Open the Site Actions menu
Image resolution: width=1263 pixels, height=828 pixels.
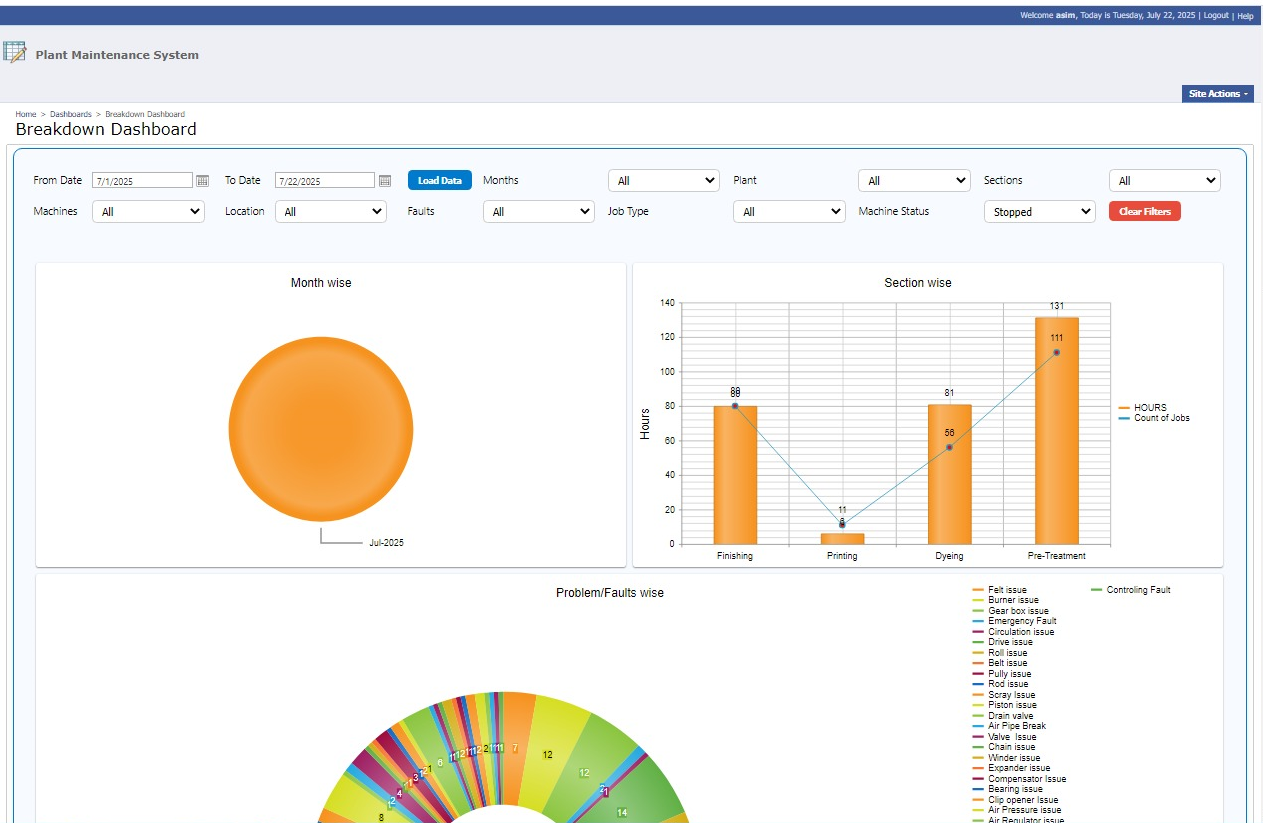coord(1217,94)
